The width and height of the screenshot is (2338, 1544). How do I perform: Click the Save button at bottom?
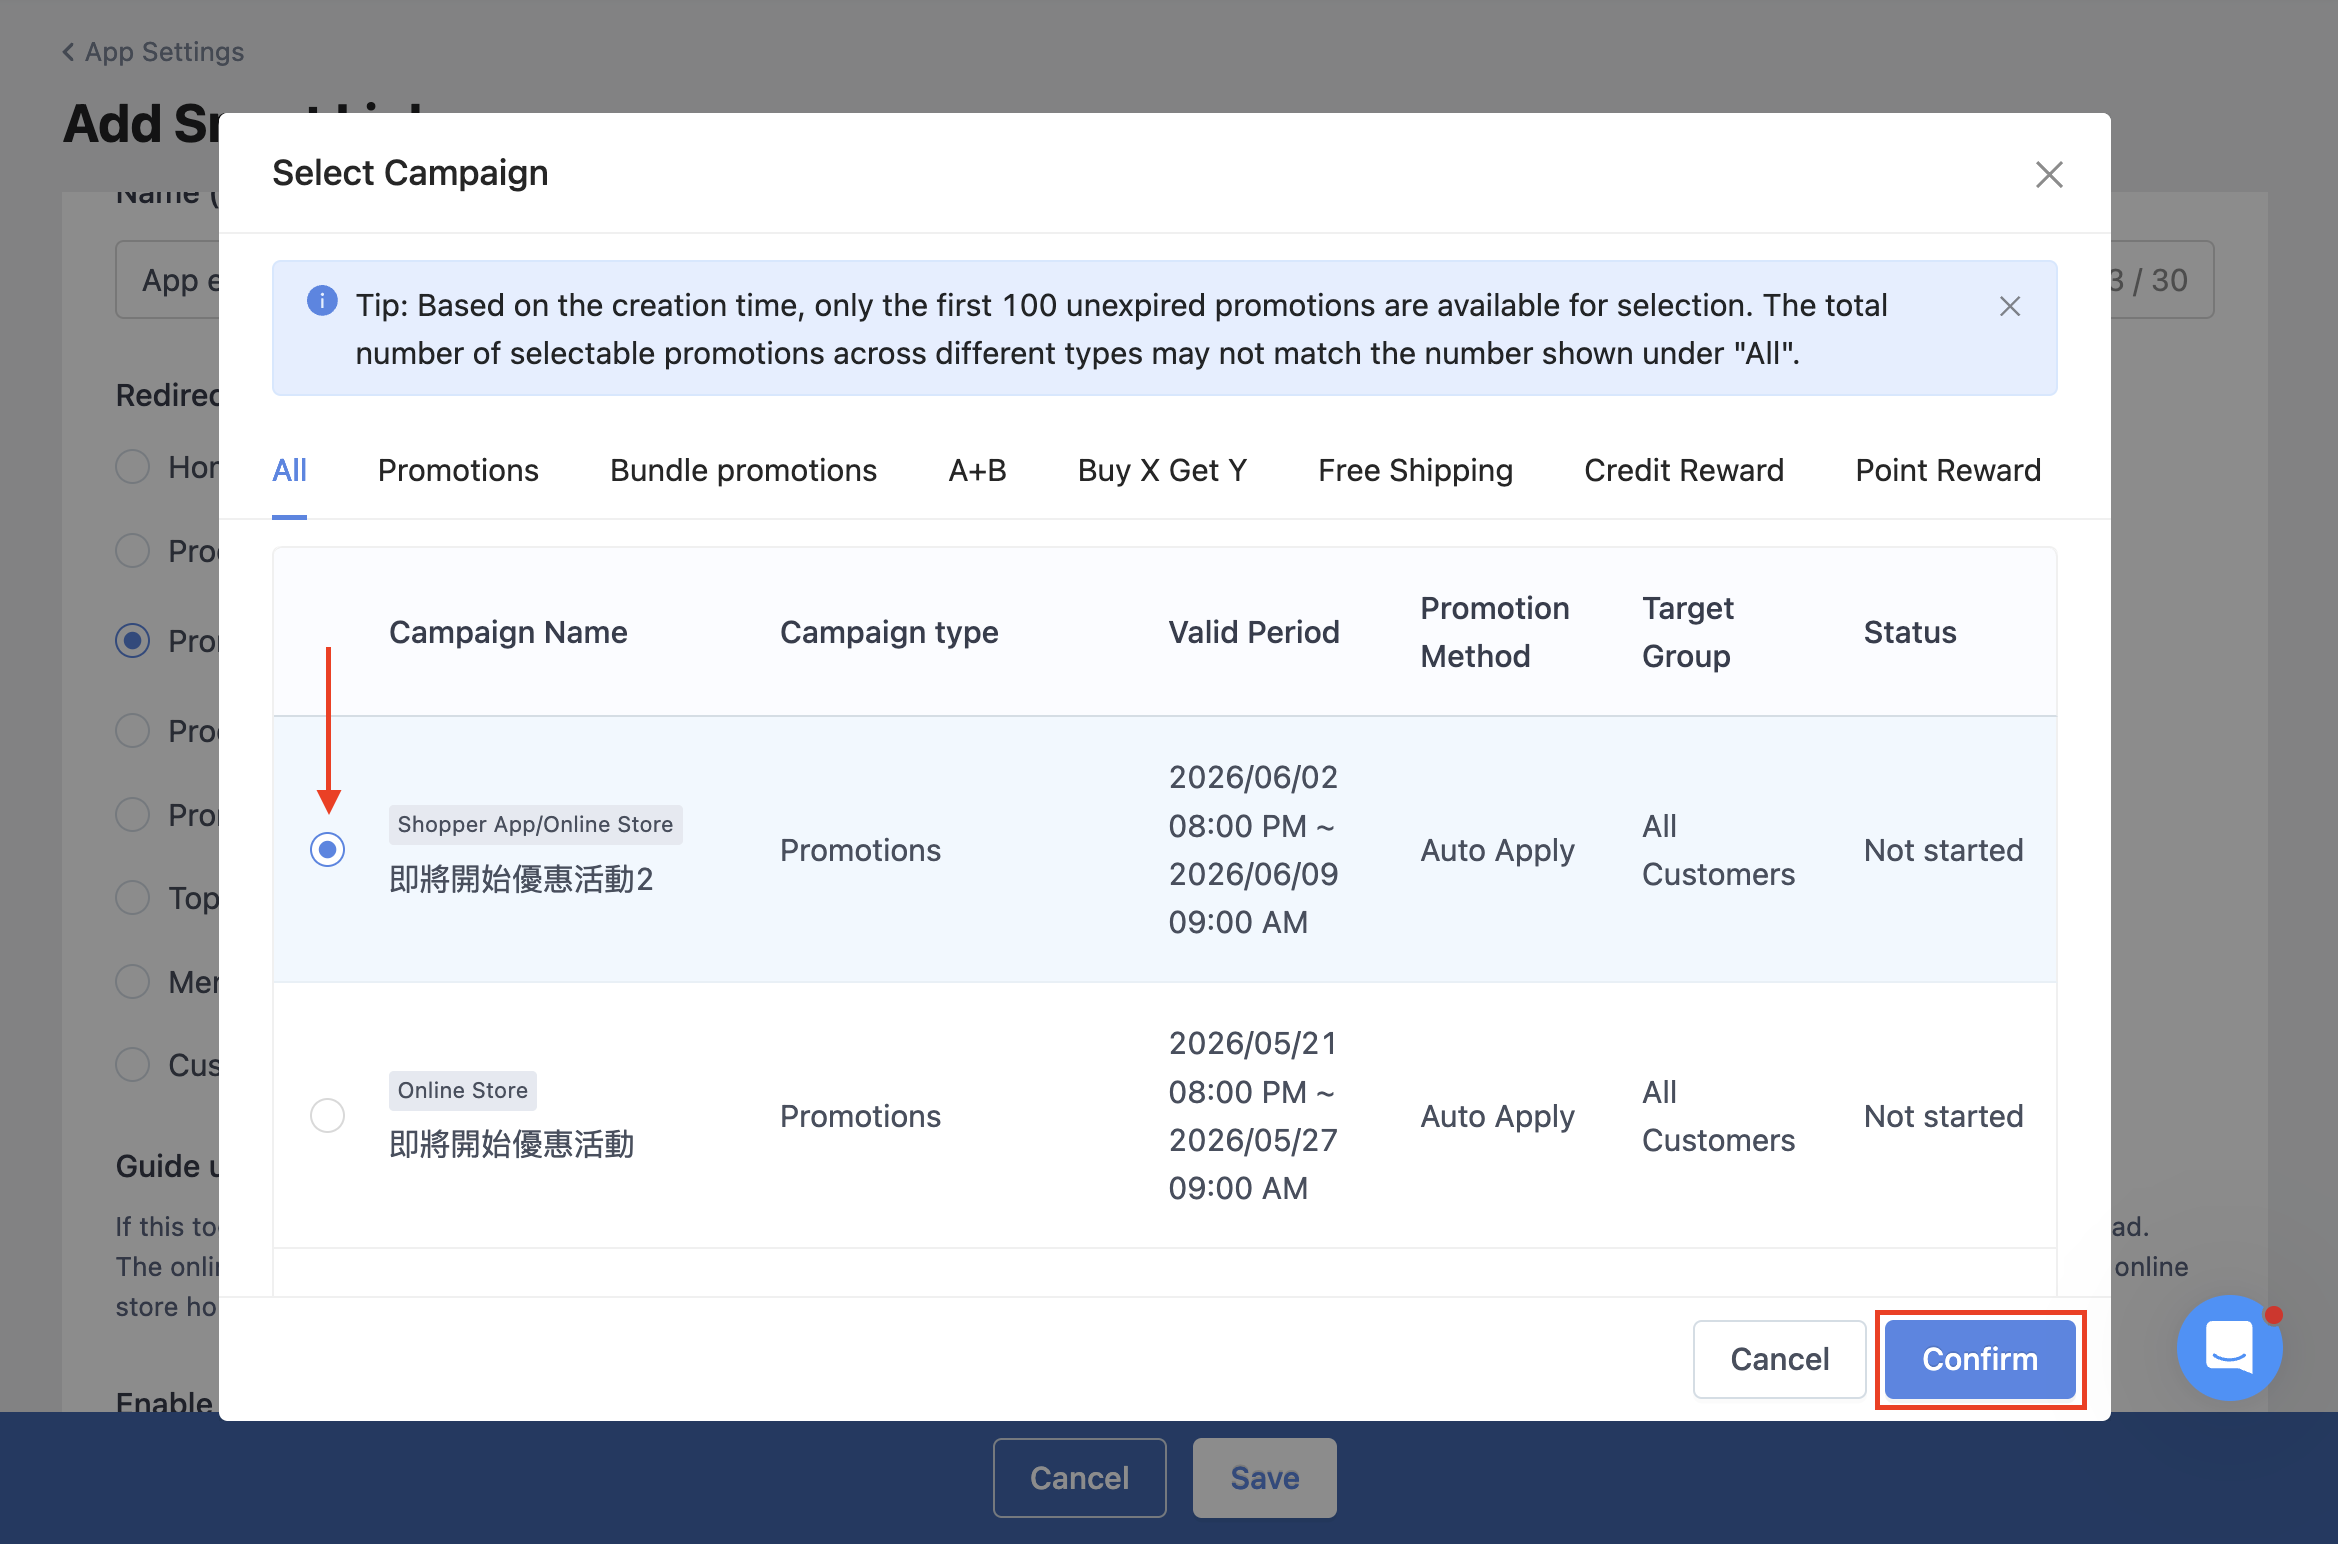tap(1265, 1478)
